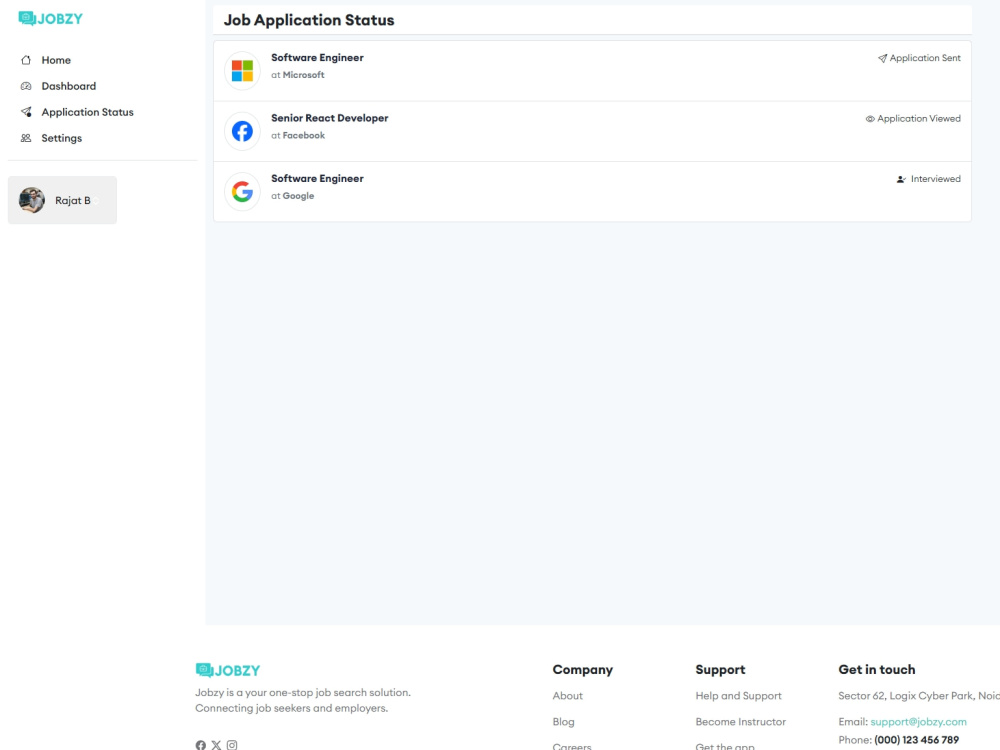Click the Google company logo
Viewport: 1000px width, 750px height.
[x=242, y=192]
